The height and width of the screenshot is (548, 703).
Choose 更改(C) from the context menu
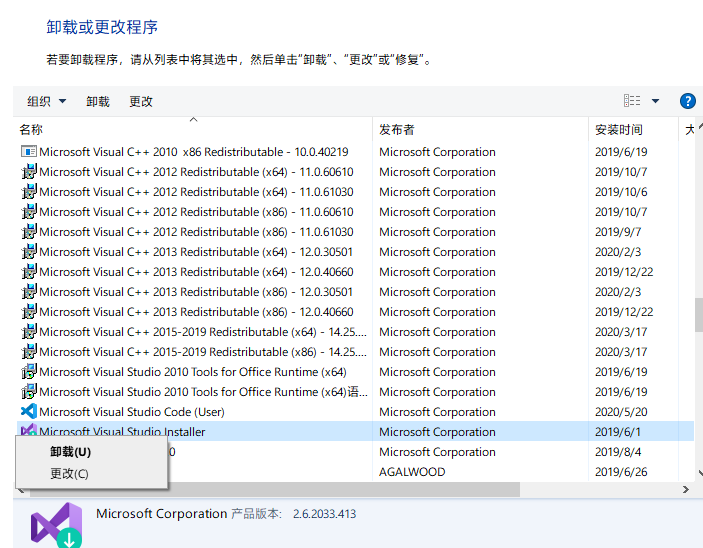click(x=69, y=473)
